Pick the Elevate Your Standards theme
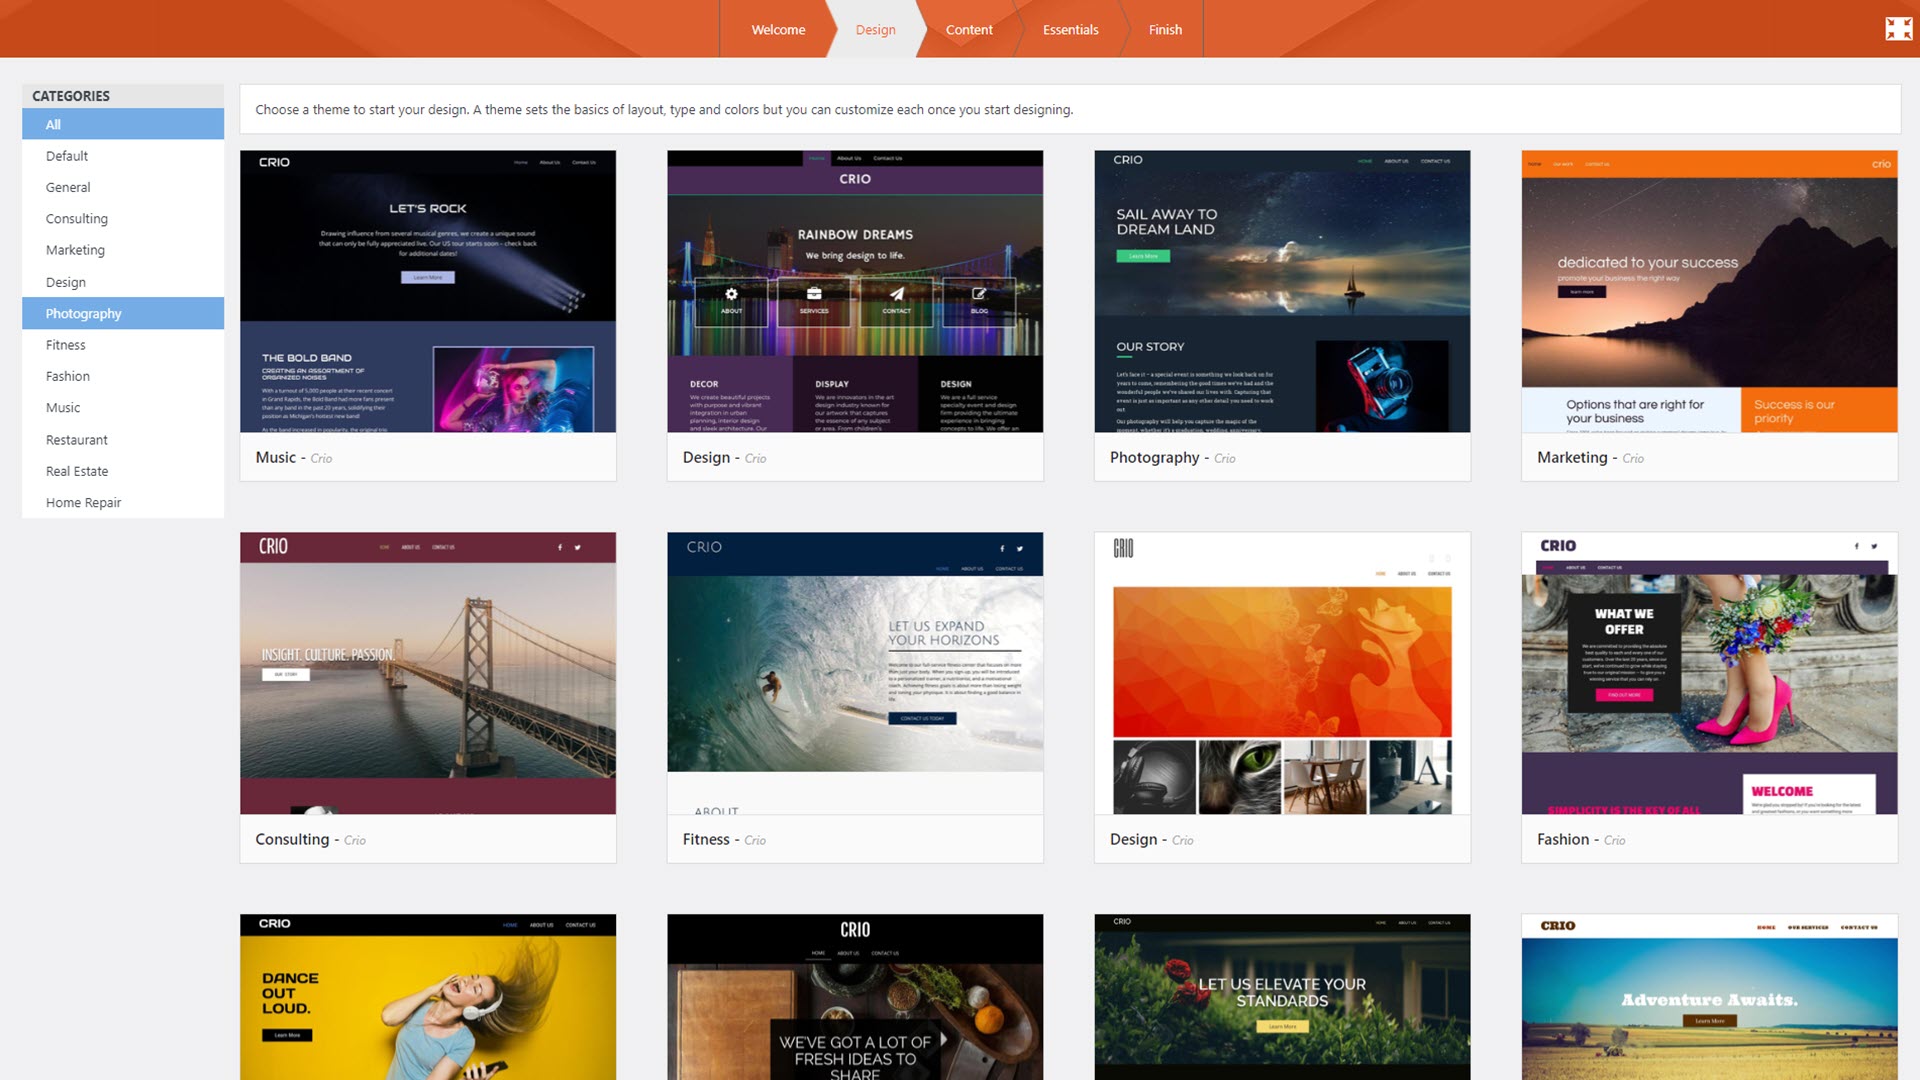Screen dimensions: 1920x1080 pyautogui.click(x=1282, y=997)
